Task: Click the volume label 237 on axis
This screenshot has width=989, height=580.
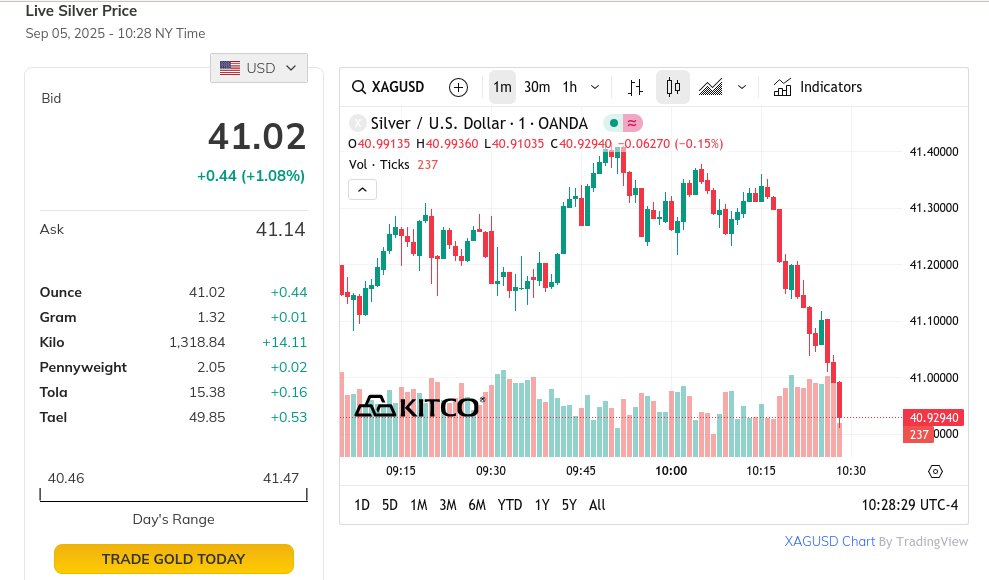Action: click(x=919, y=434)
